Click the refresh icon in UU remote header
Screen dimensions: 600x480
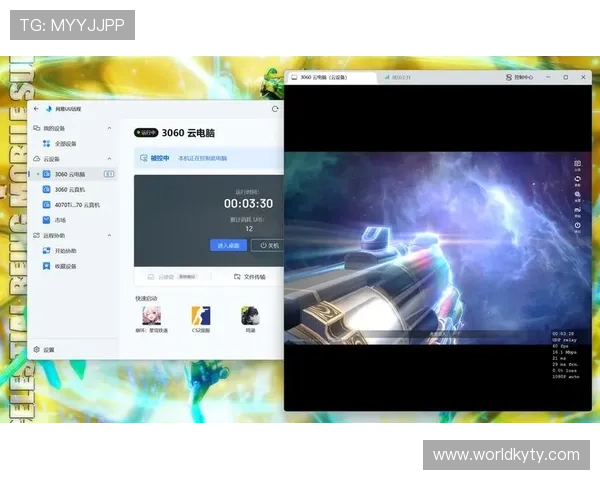pyautogui.click(x=275, y=108)
